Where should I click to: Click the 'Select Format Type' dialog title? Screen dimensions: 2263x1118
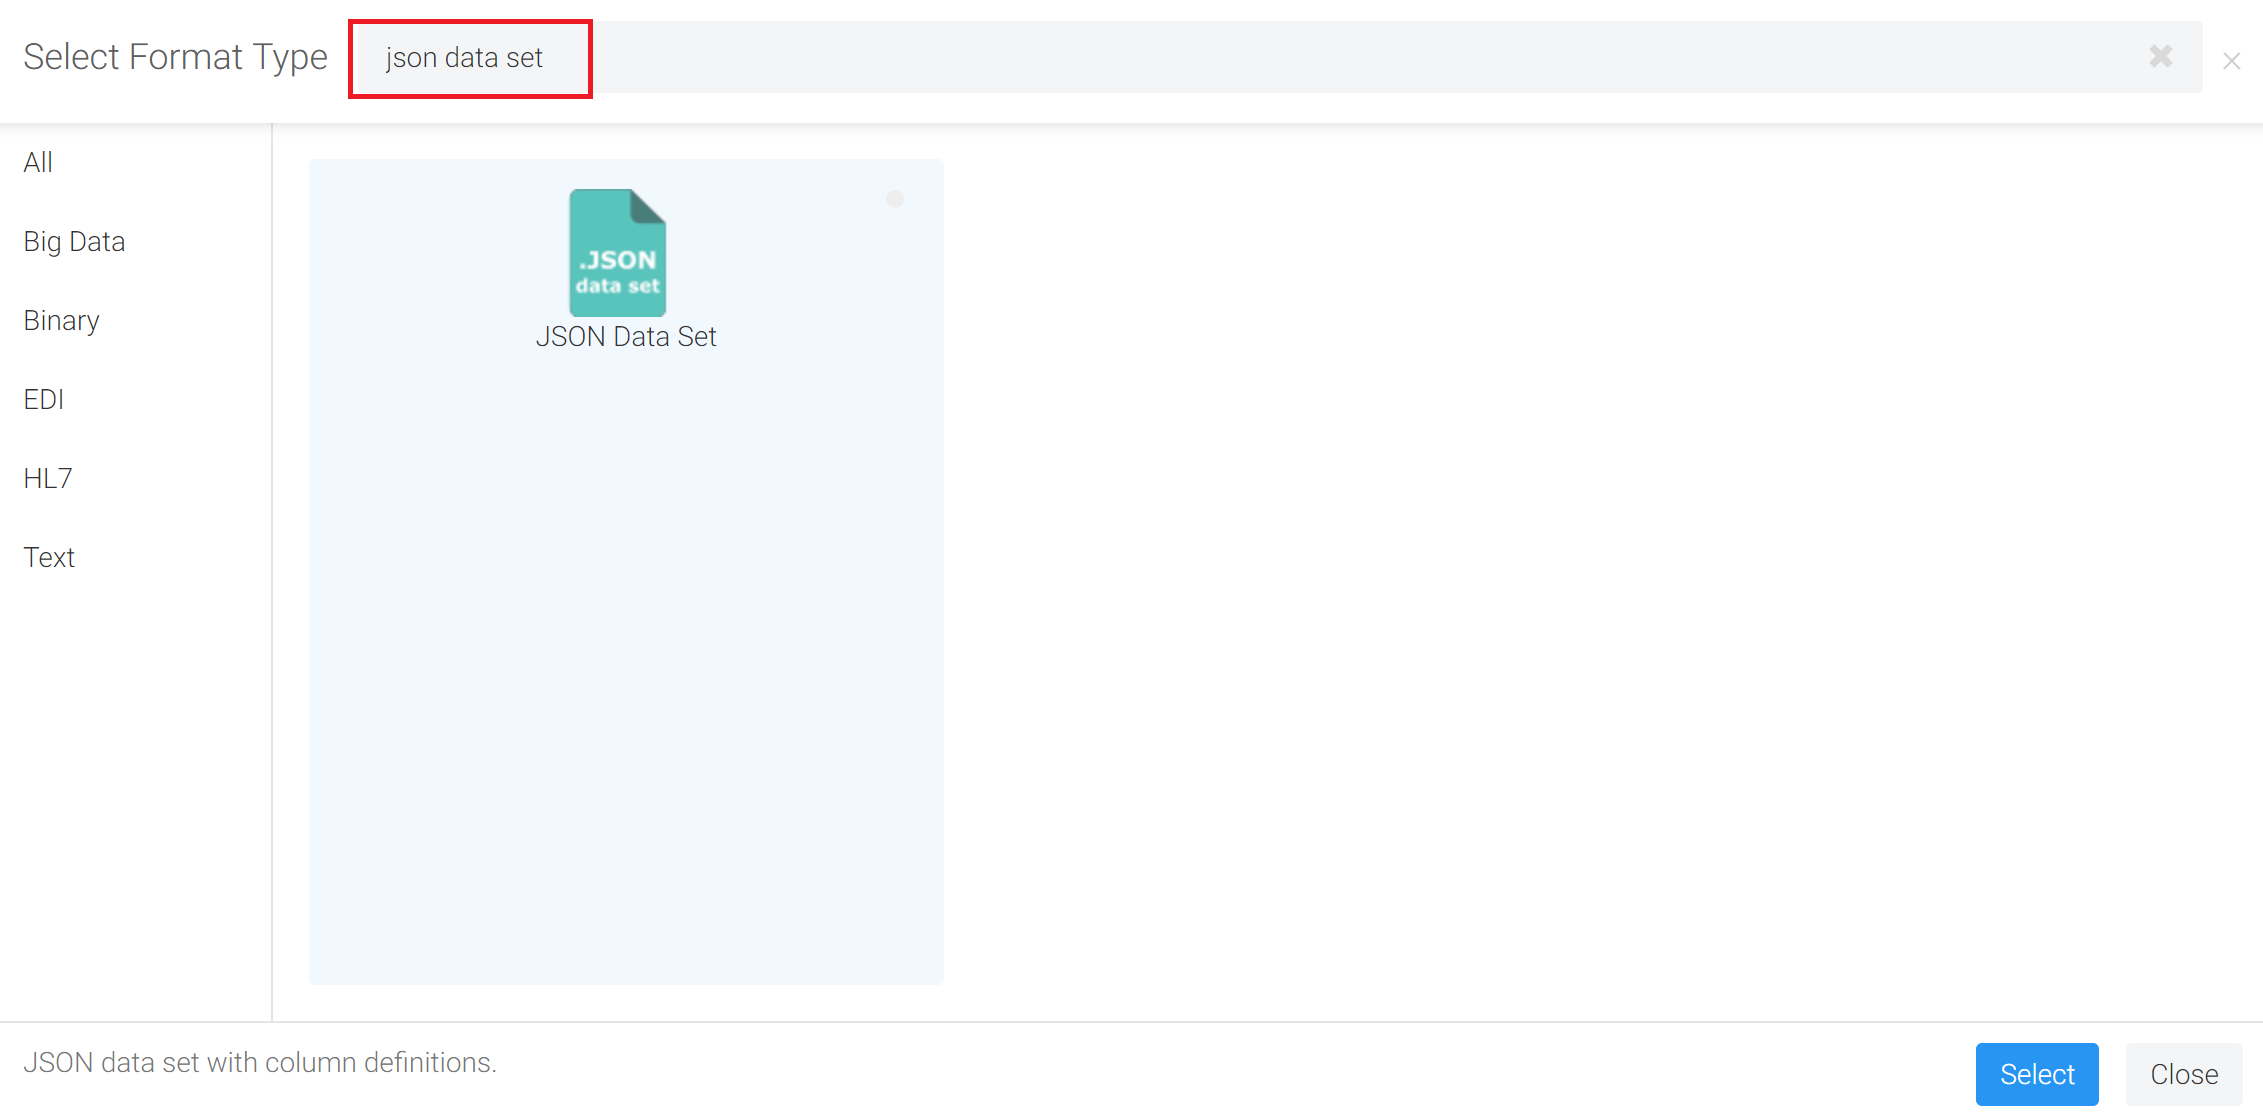click(175, 57)
